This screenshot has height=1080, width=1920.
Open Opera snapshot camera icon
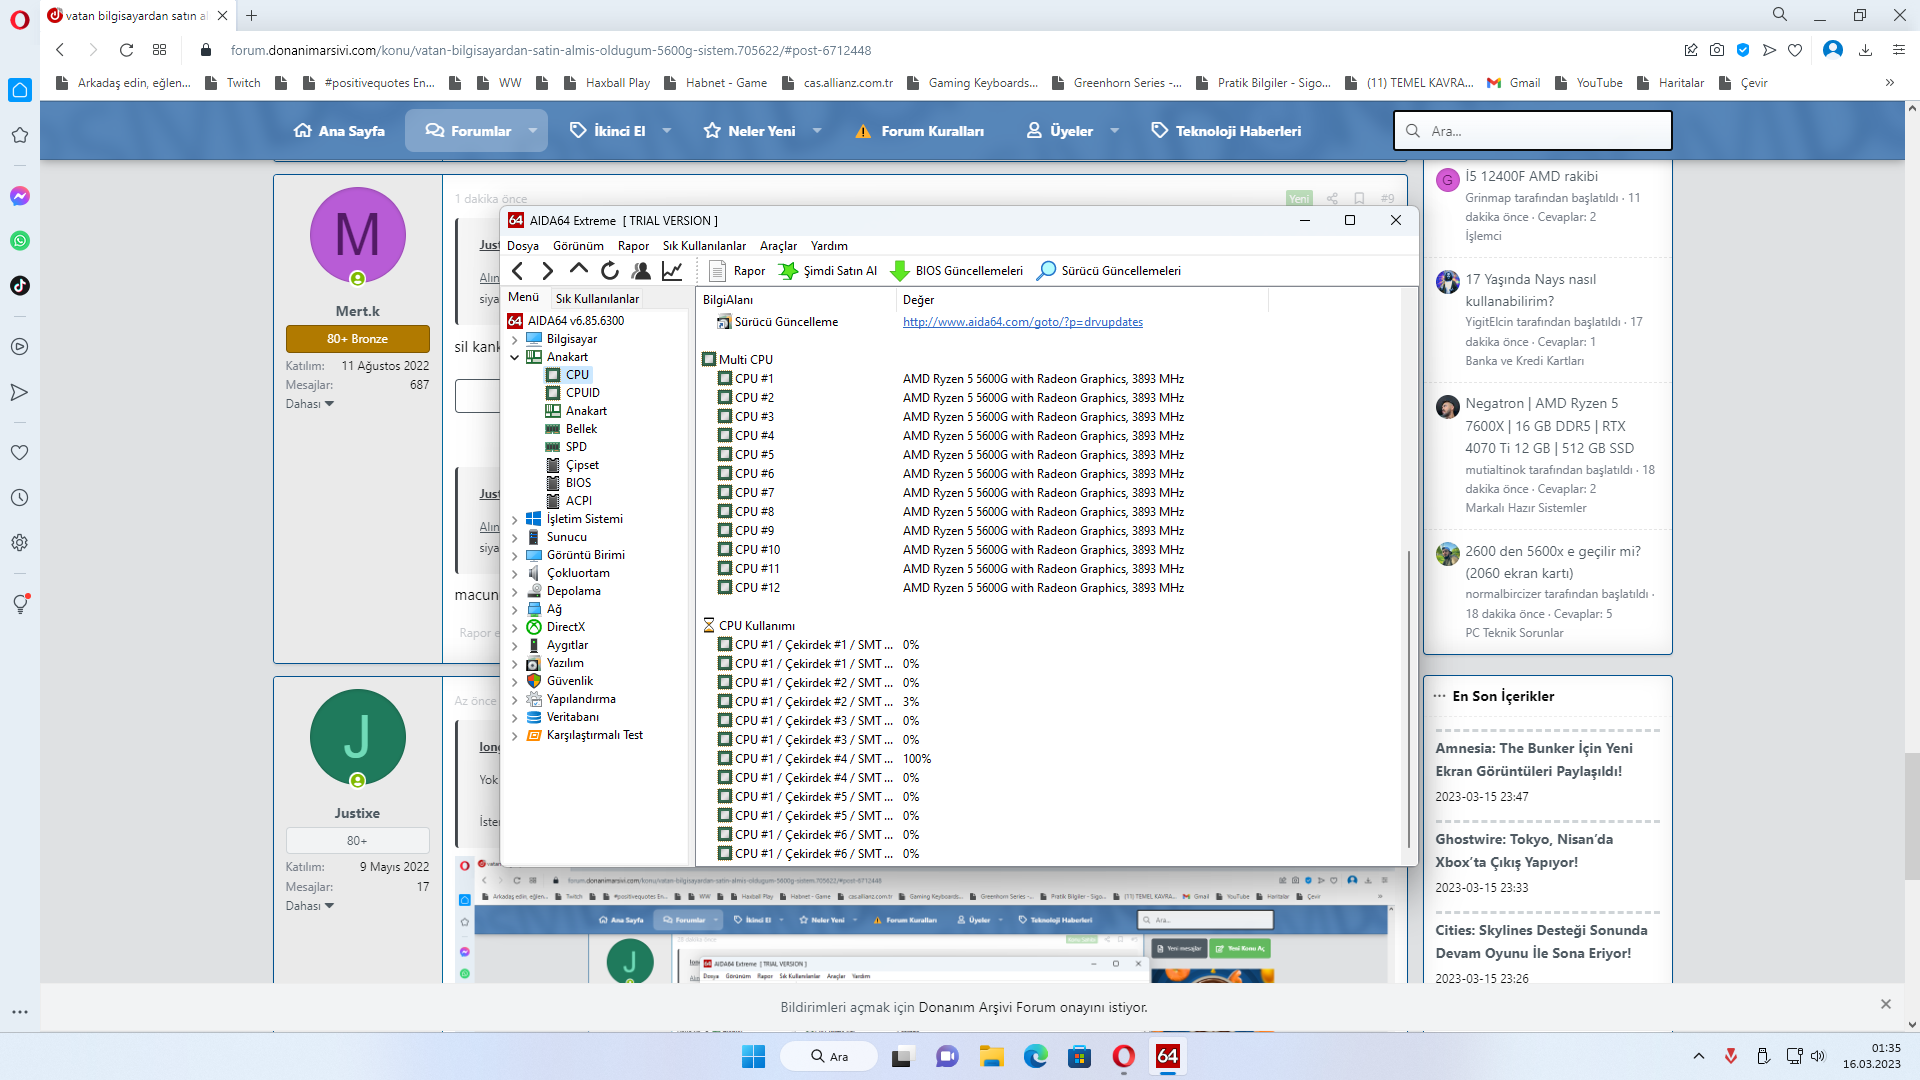pos(1717,50)
